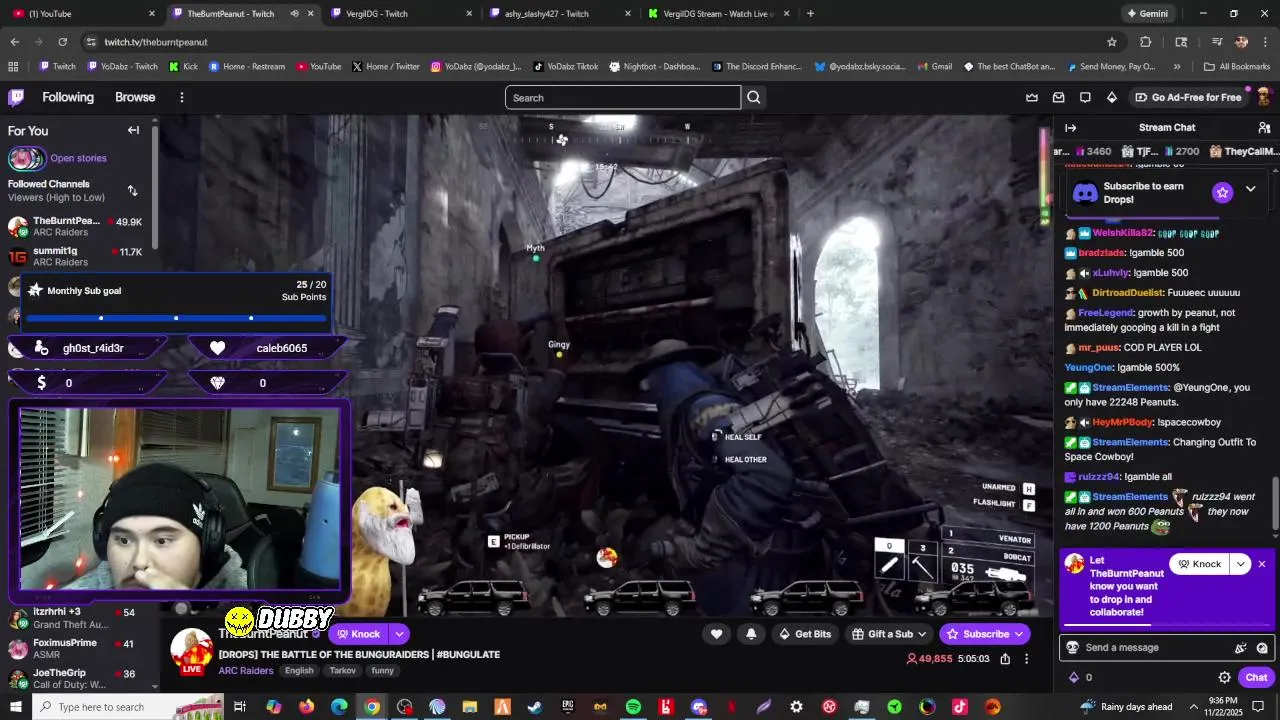1280x720 pixels.
Task: Close the Knock collaborate popup
Action: point(1262,564)
